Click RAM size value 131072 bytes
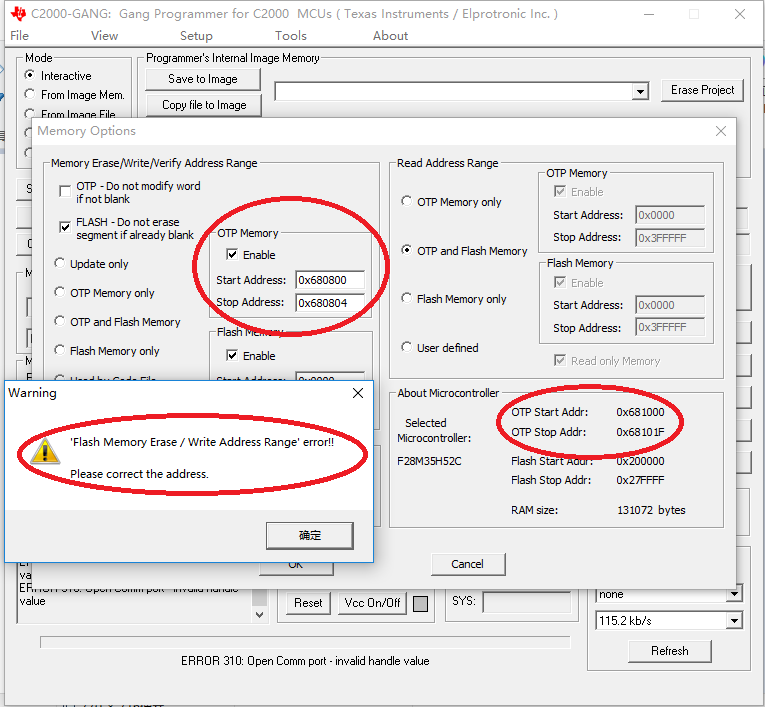The height and width of the screenshot is (712, 768). [651, 511]
